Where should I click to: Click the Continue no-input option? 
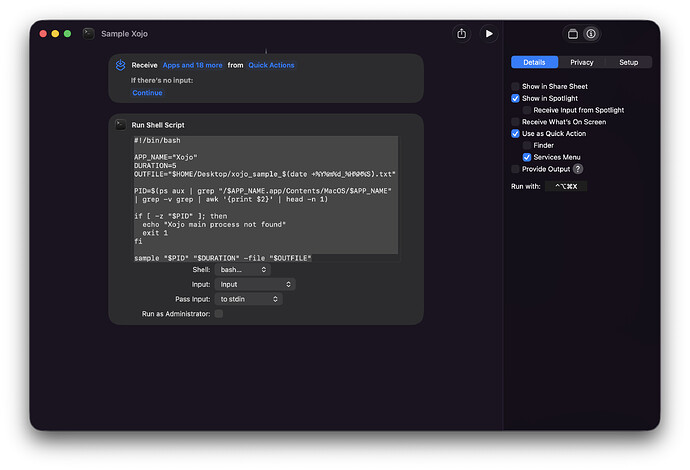coord(147,93)
